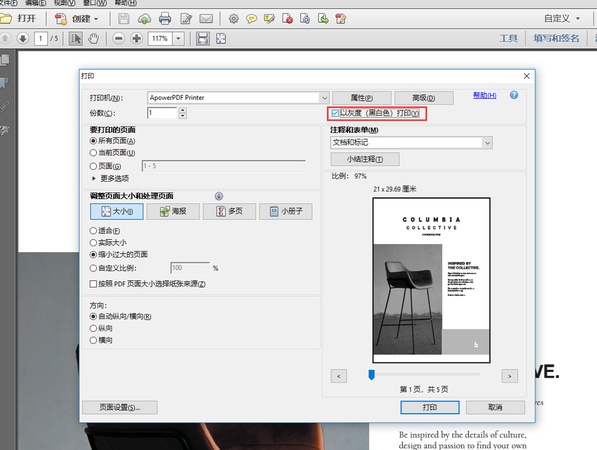Select the 缩小过大的页面 radio option
597x450 pixels.
click(93, 254)
